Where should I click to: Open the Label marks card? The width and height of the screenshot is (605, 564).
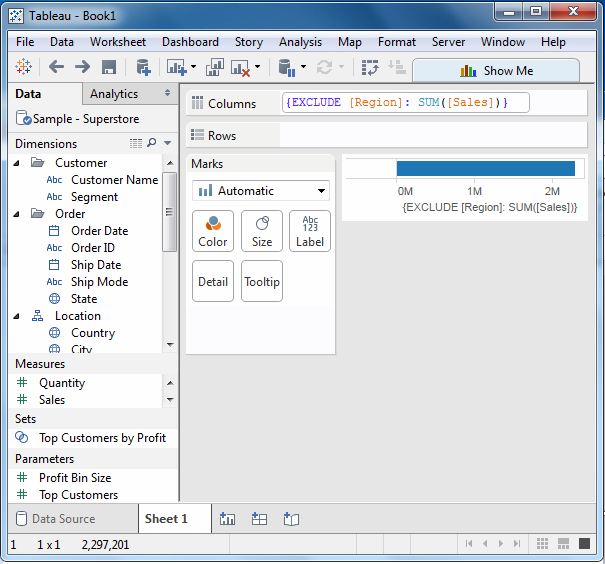point(310,231)
